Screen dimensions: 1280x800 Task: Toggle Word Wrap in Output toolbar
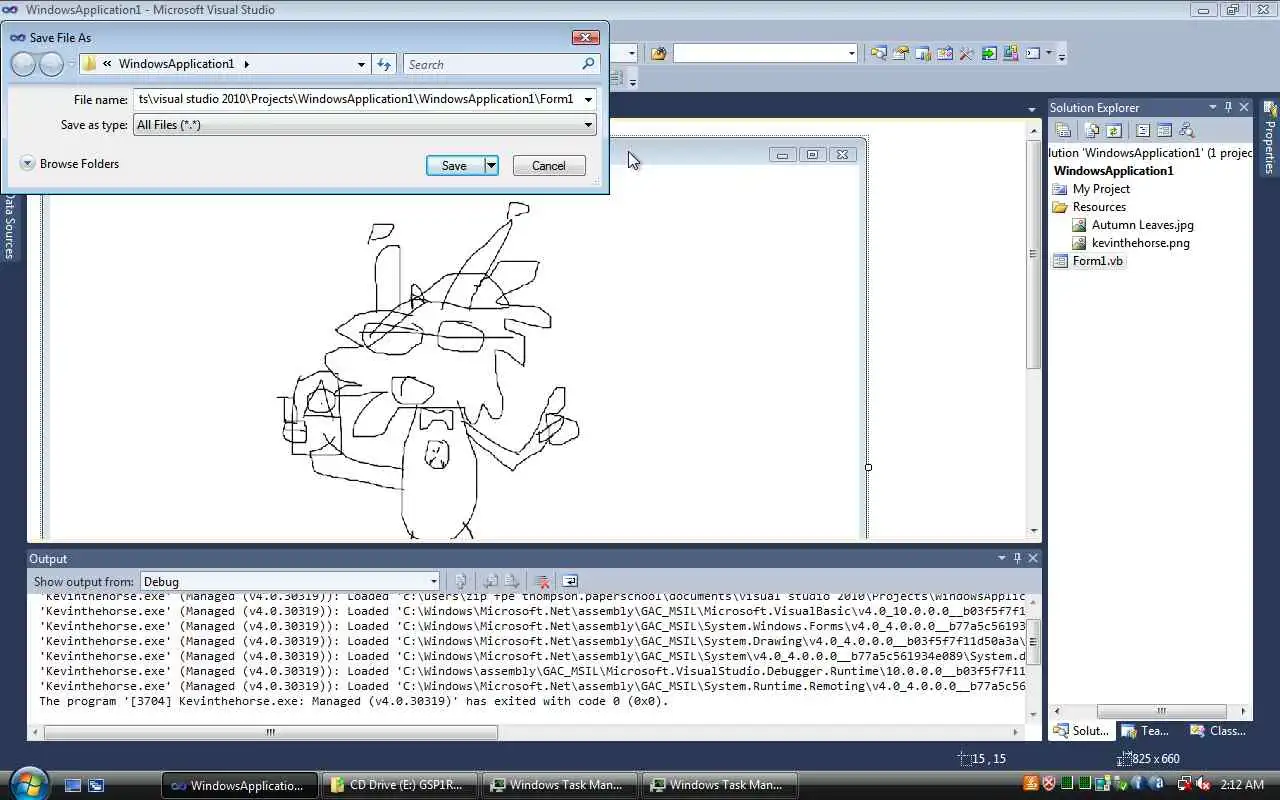tap(570, 581)
